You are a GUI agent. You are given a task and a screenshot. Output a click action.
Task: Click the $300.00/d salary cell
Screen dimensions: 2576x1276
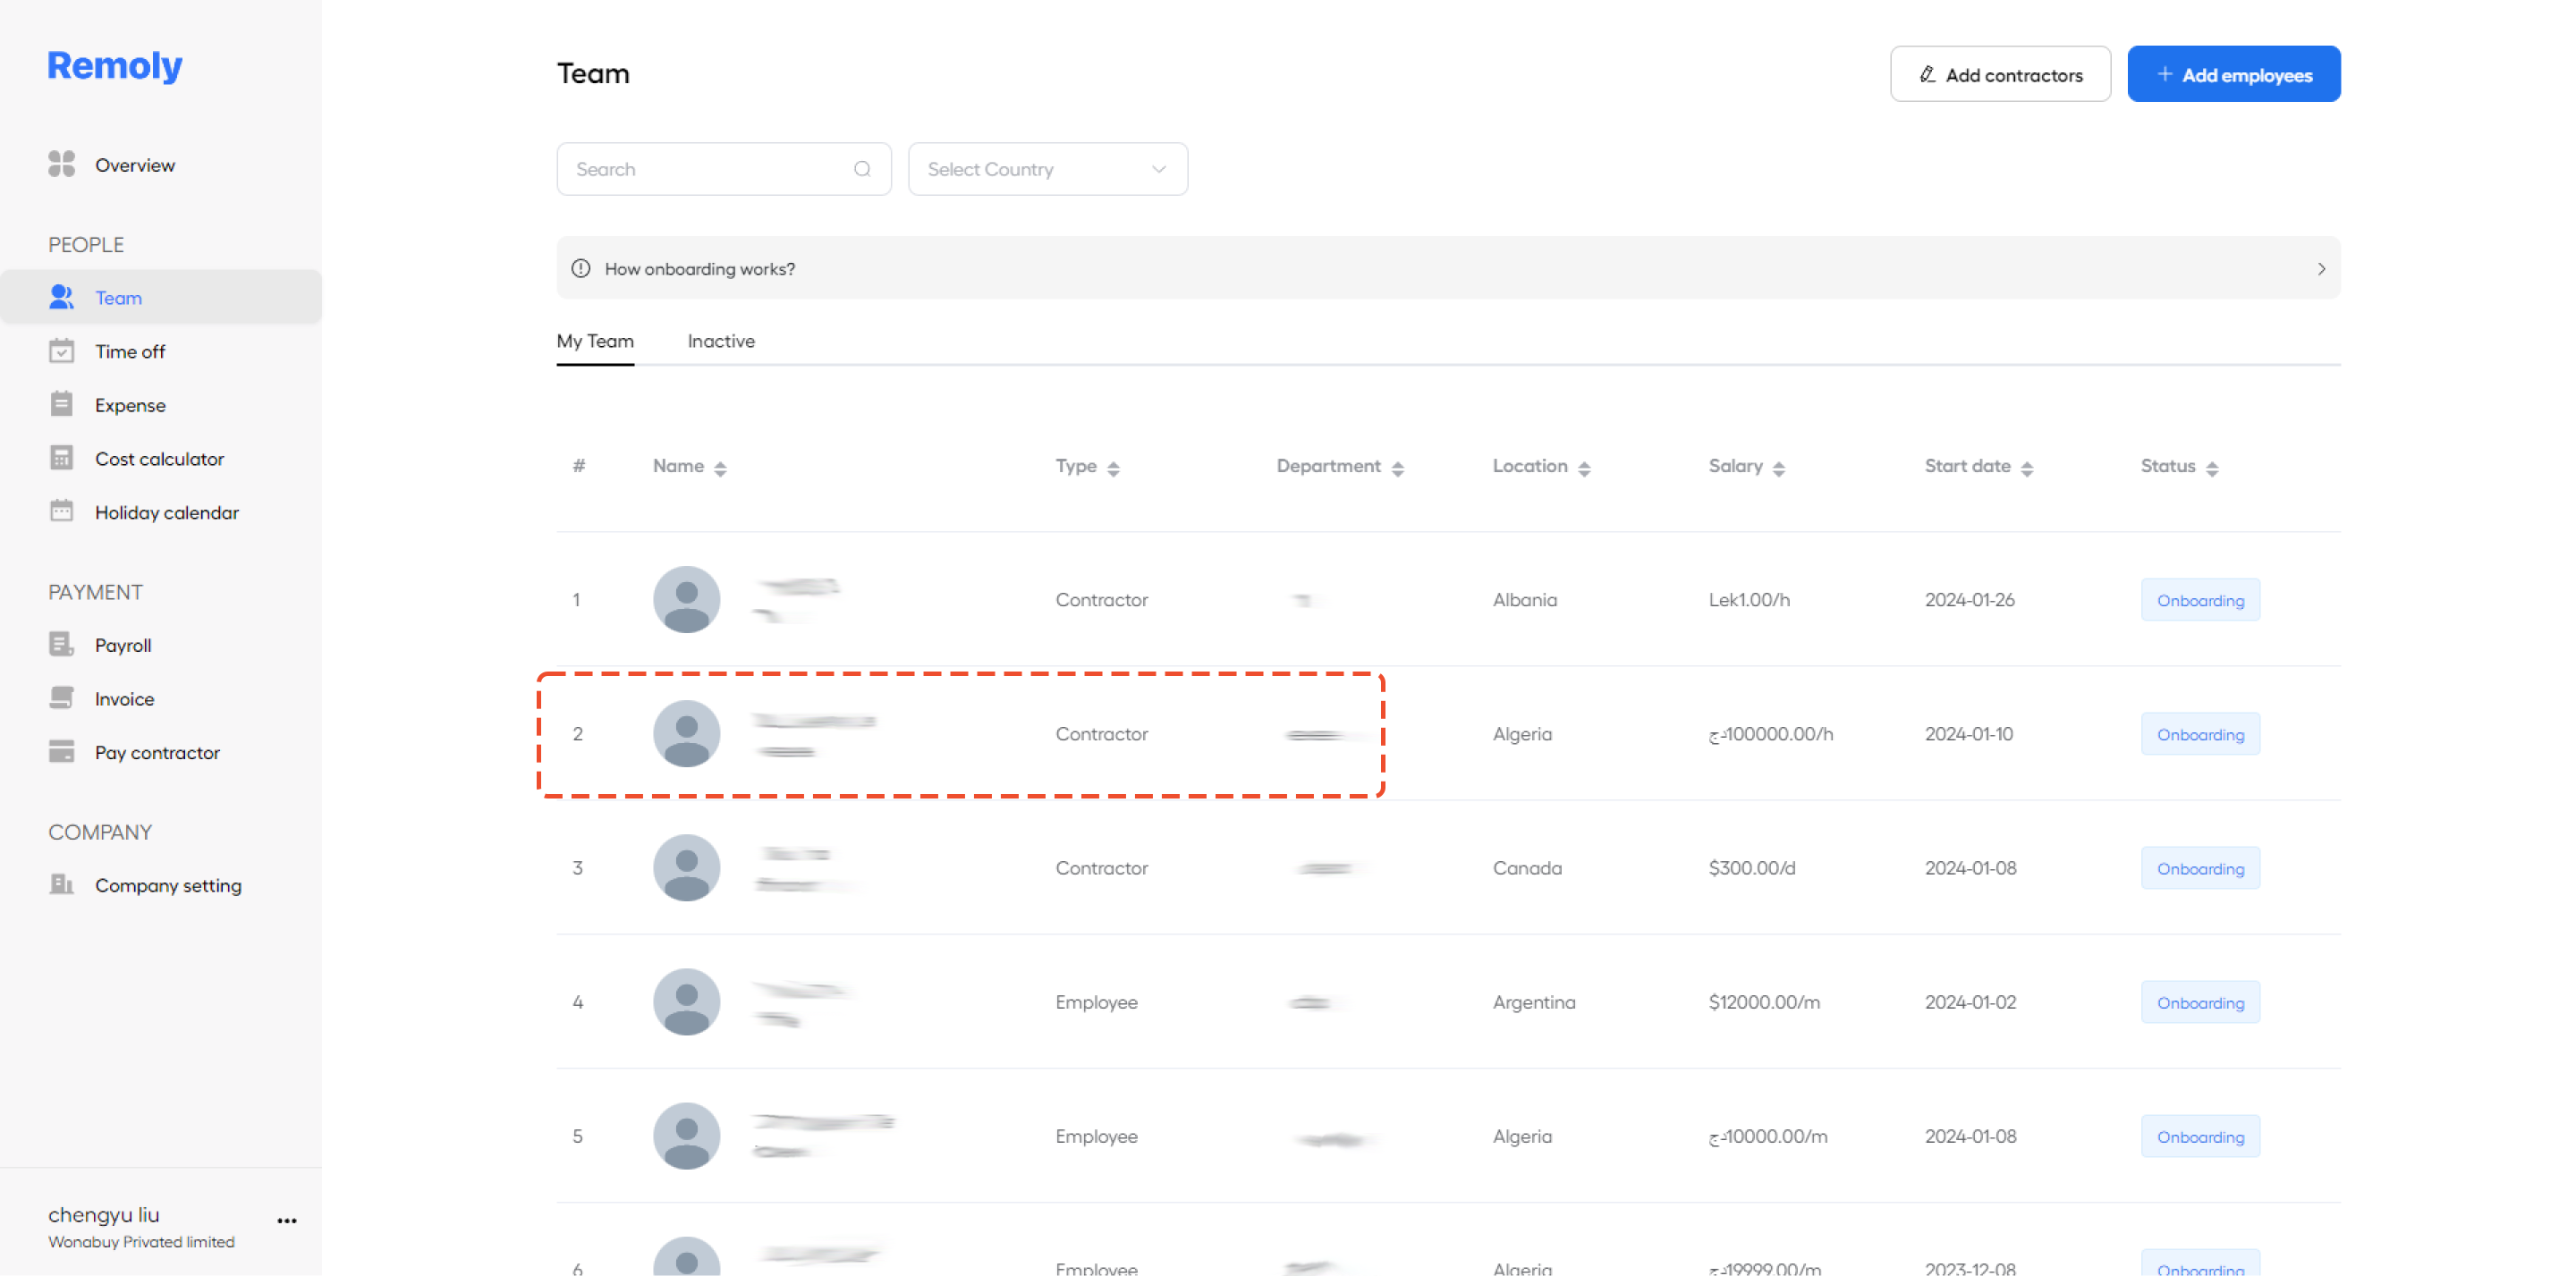(x=1752, y=868)
